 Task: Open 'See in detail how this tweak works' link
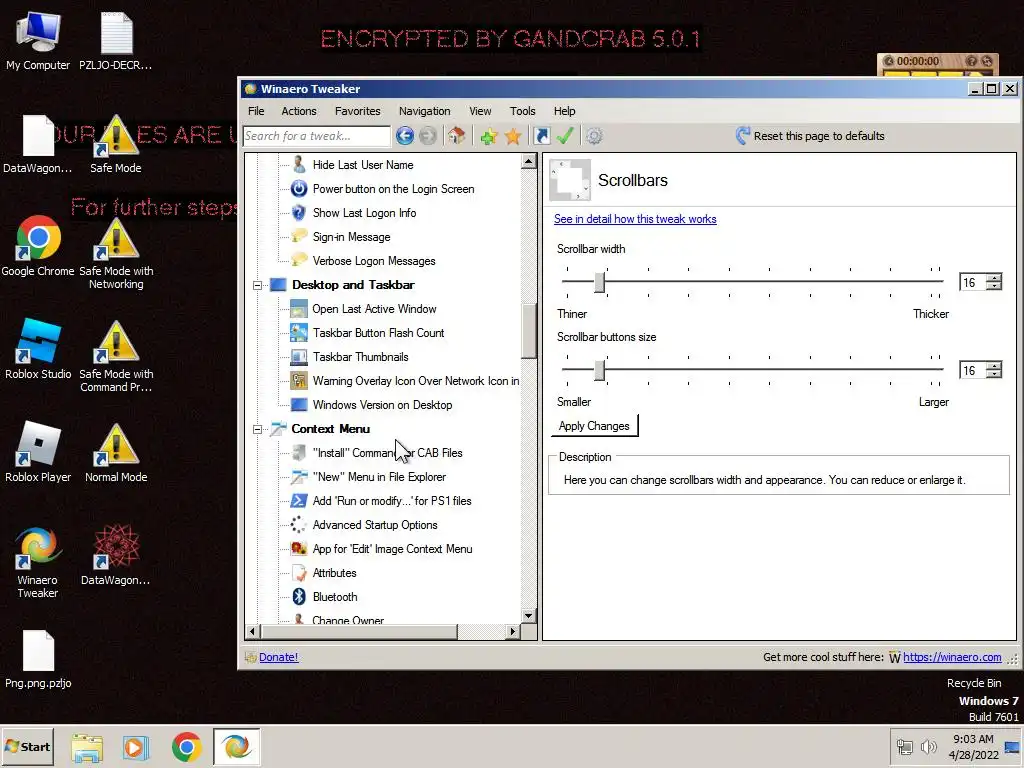(635, 219)
